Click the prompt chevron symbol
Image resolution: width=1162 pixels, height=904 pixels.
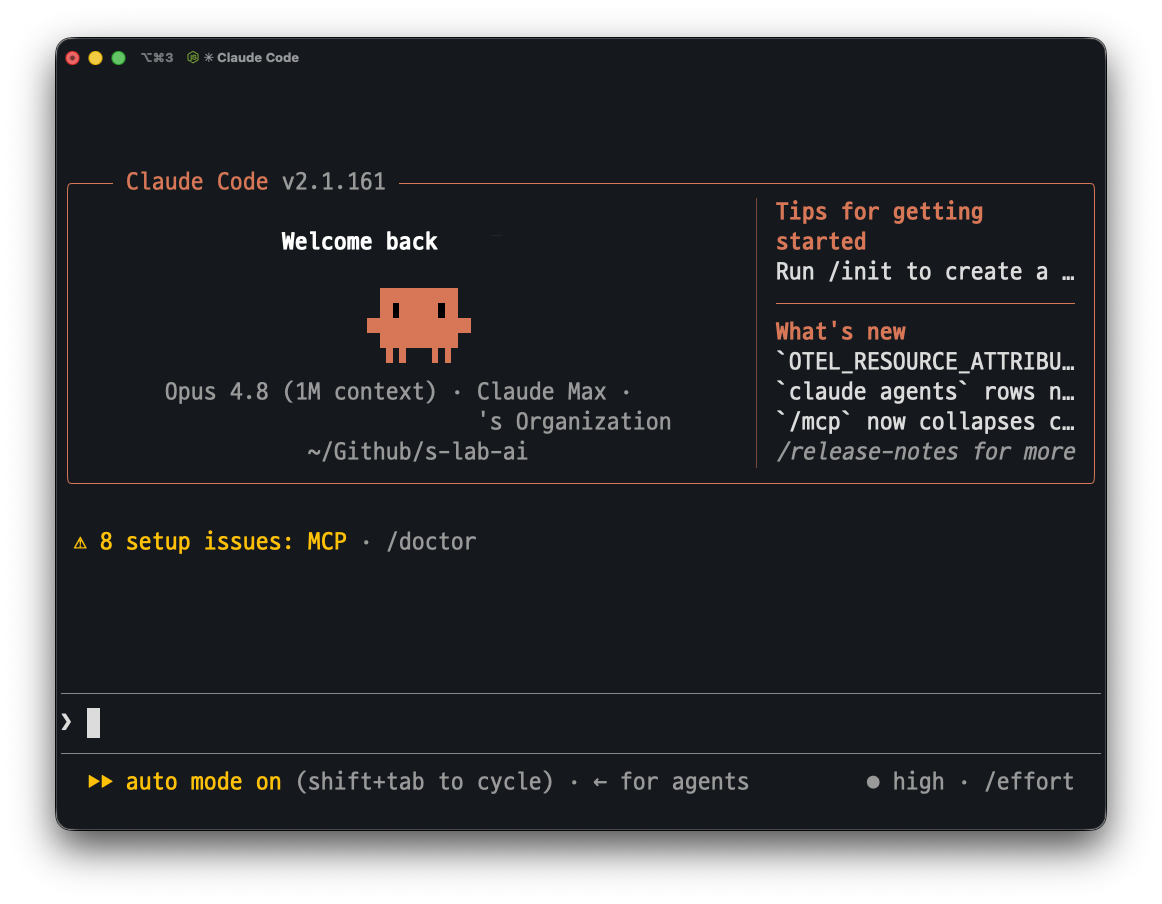(67, 722)
